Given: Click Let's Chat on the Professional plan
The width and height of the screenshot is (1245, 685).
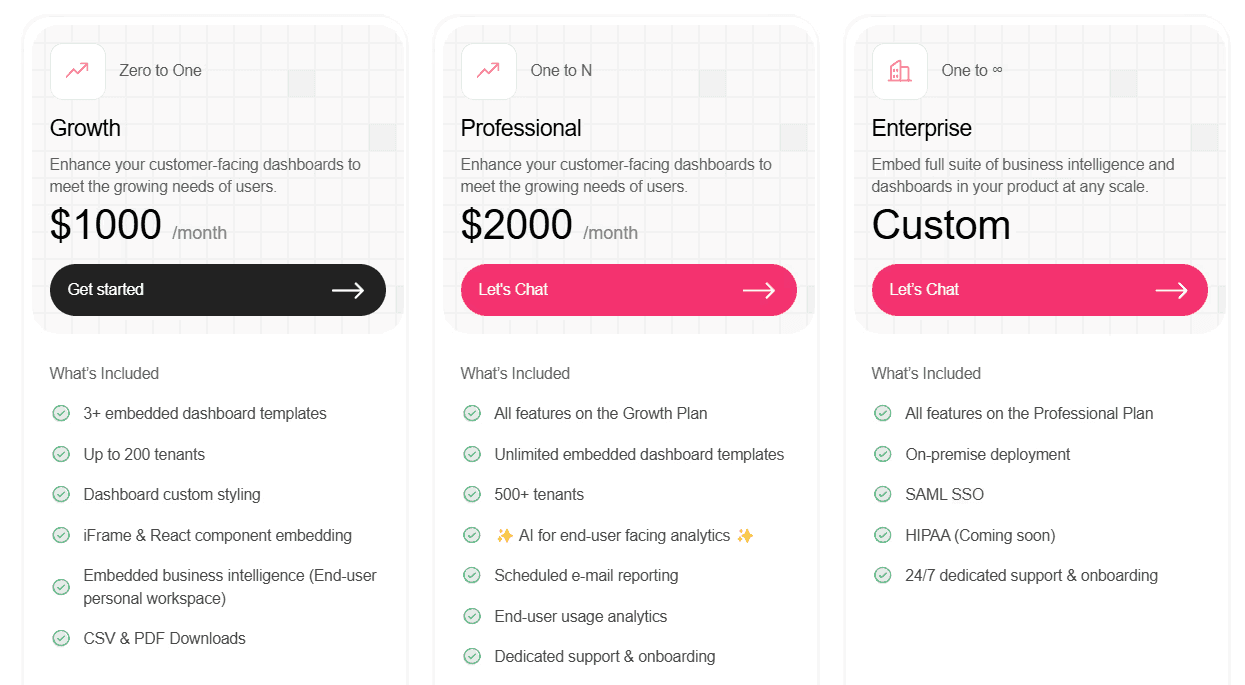Looking at the screenshot, I should click(x=628, y=290).
